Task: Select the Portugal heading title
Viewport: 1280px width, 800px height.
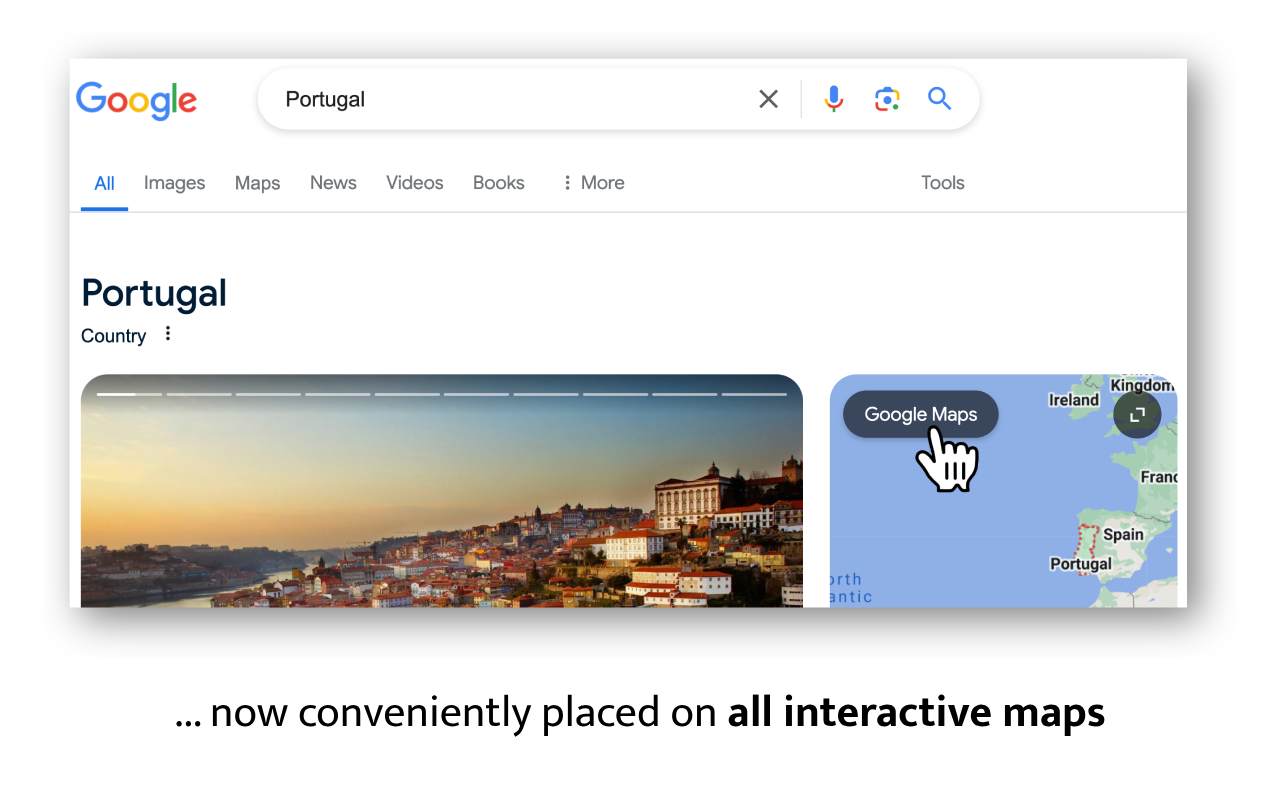Action: [x=154, y=293]
